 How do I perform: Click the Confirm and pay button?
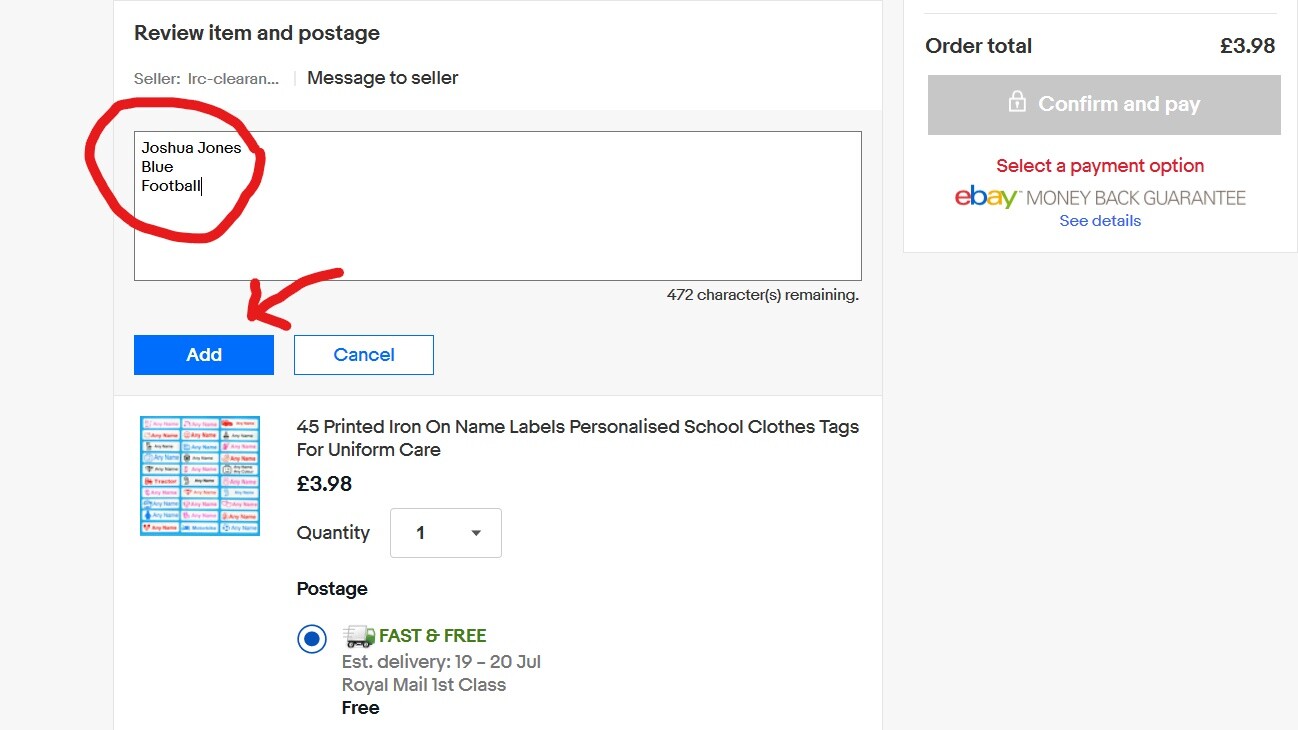(1104, 104)
